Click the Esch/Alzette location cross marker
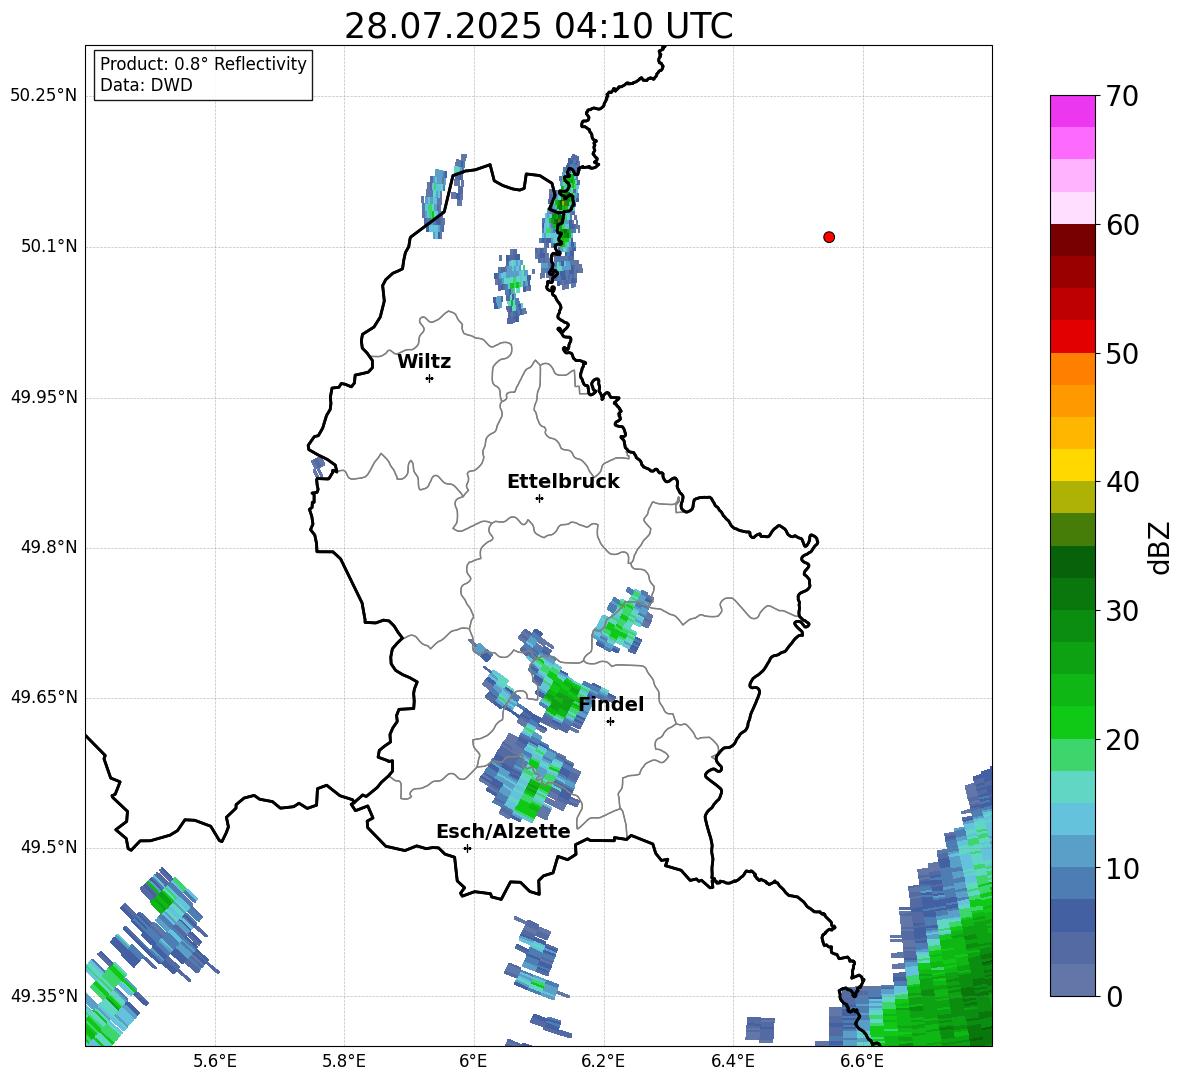Viewport: 1184px width, 1081px height. click(467, 848)
